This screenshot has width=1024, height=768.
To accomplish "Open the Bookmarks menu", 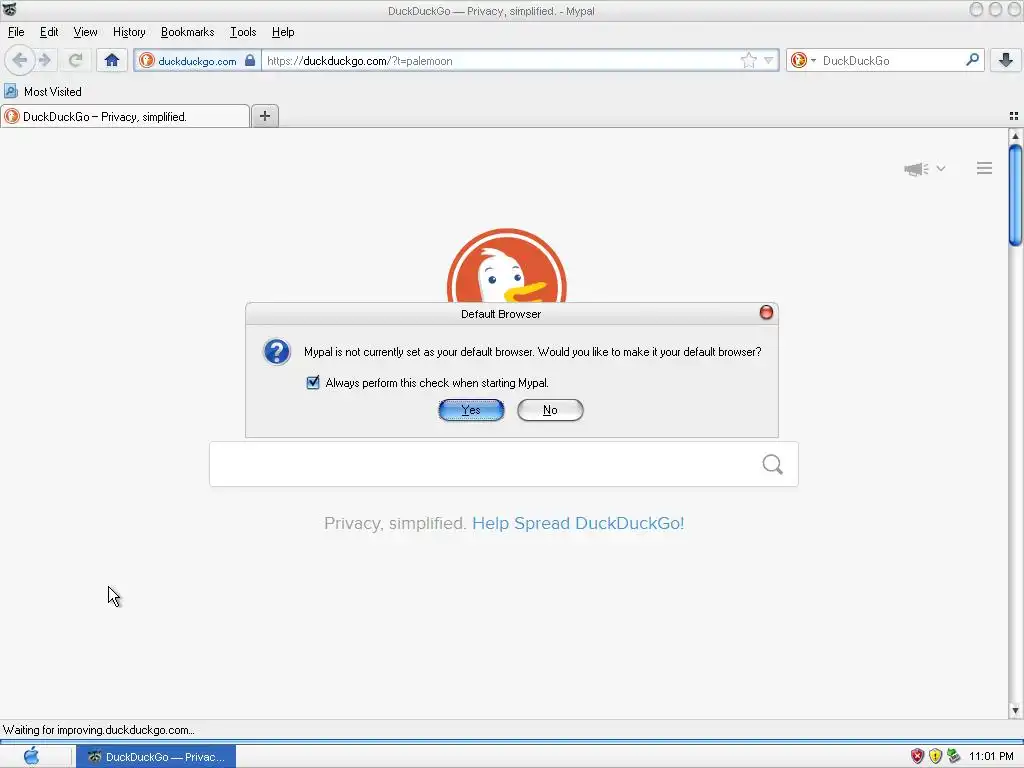I will coord(187,32).
